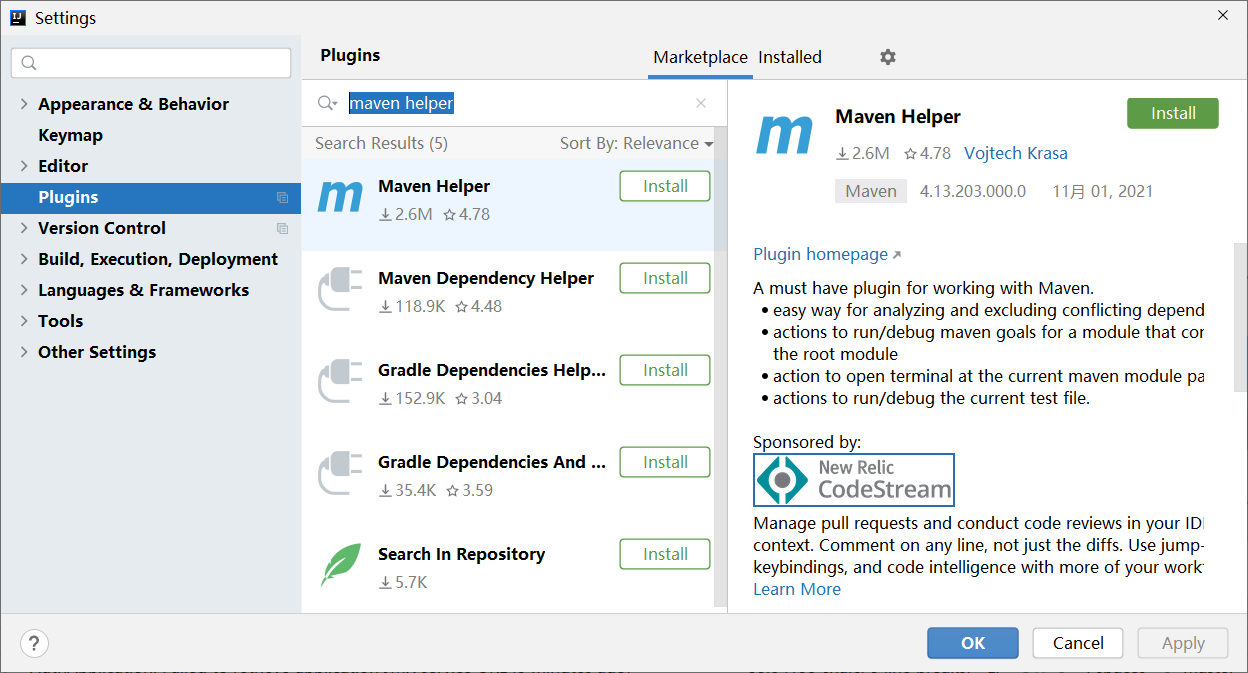This screenshot has height=673, width=1248.
Task: Focus the settings search field in the sidebar
Action: 151,63
